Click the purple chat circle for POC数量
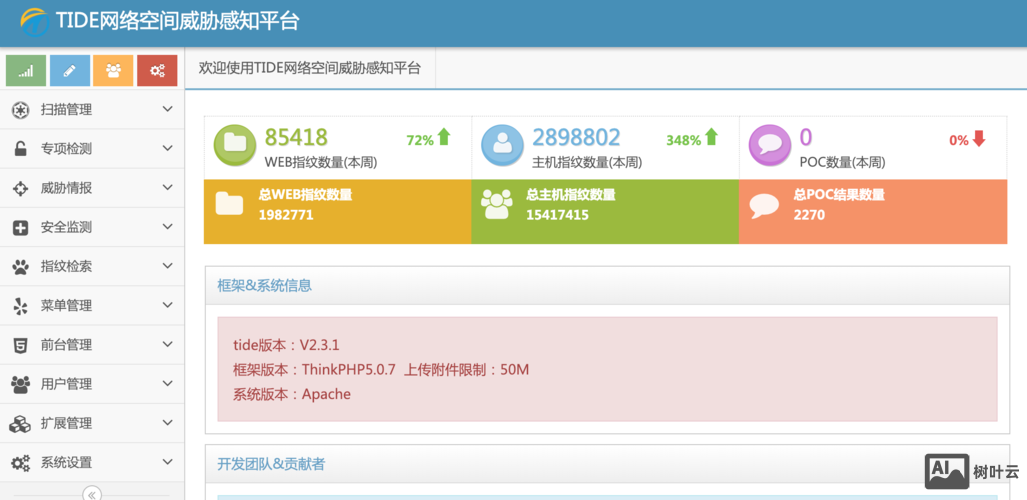 [770, 145]
